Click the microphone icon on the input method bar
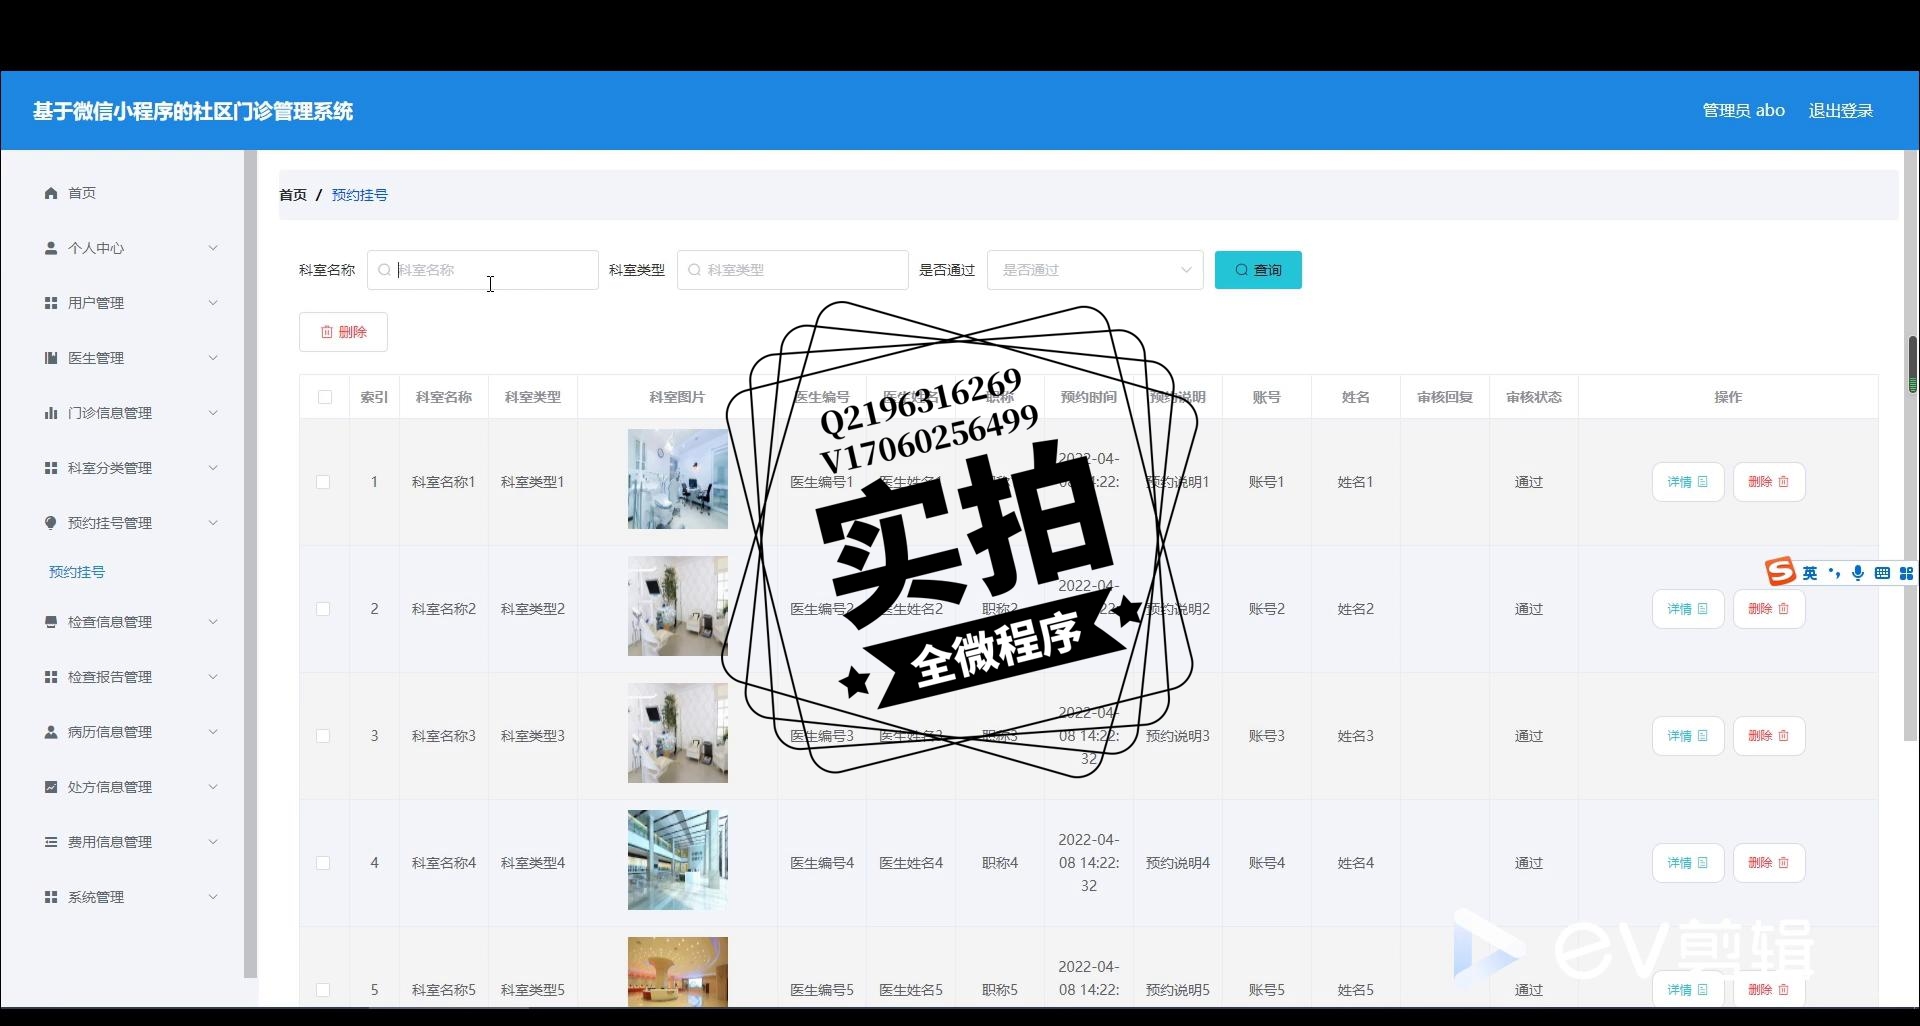Screen dimensions: 1920x1026 (x=1858, y=573)
